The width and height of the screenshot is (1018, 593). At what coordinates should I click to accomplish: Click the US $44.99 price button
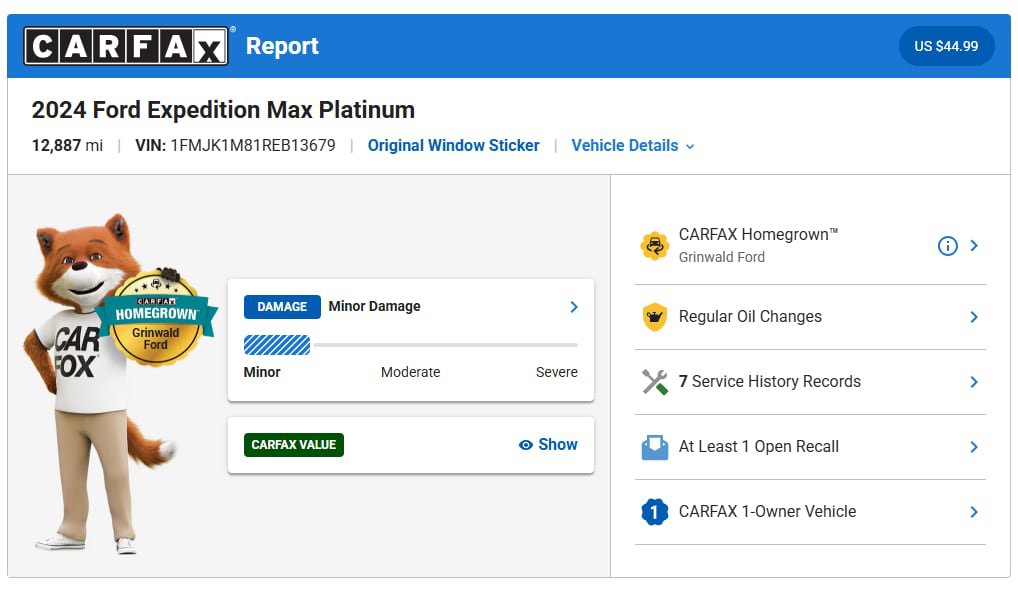click(x=946, y=46)
